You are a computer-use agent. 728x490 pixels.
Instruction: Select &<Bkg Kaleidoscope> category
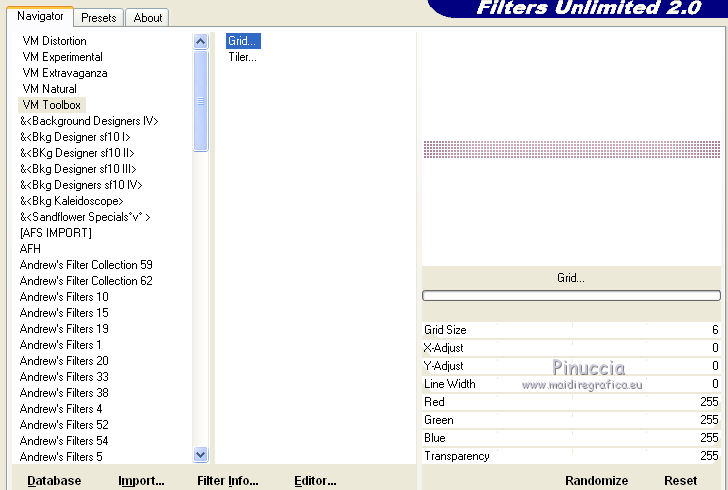click(x=72, y=201)
